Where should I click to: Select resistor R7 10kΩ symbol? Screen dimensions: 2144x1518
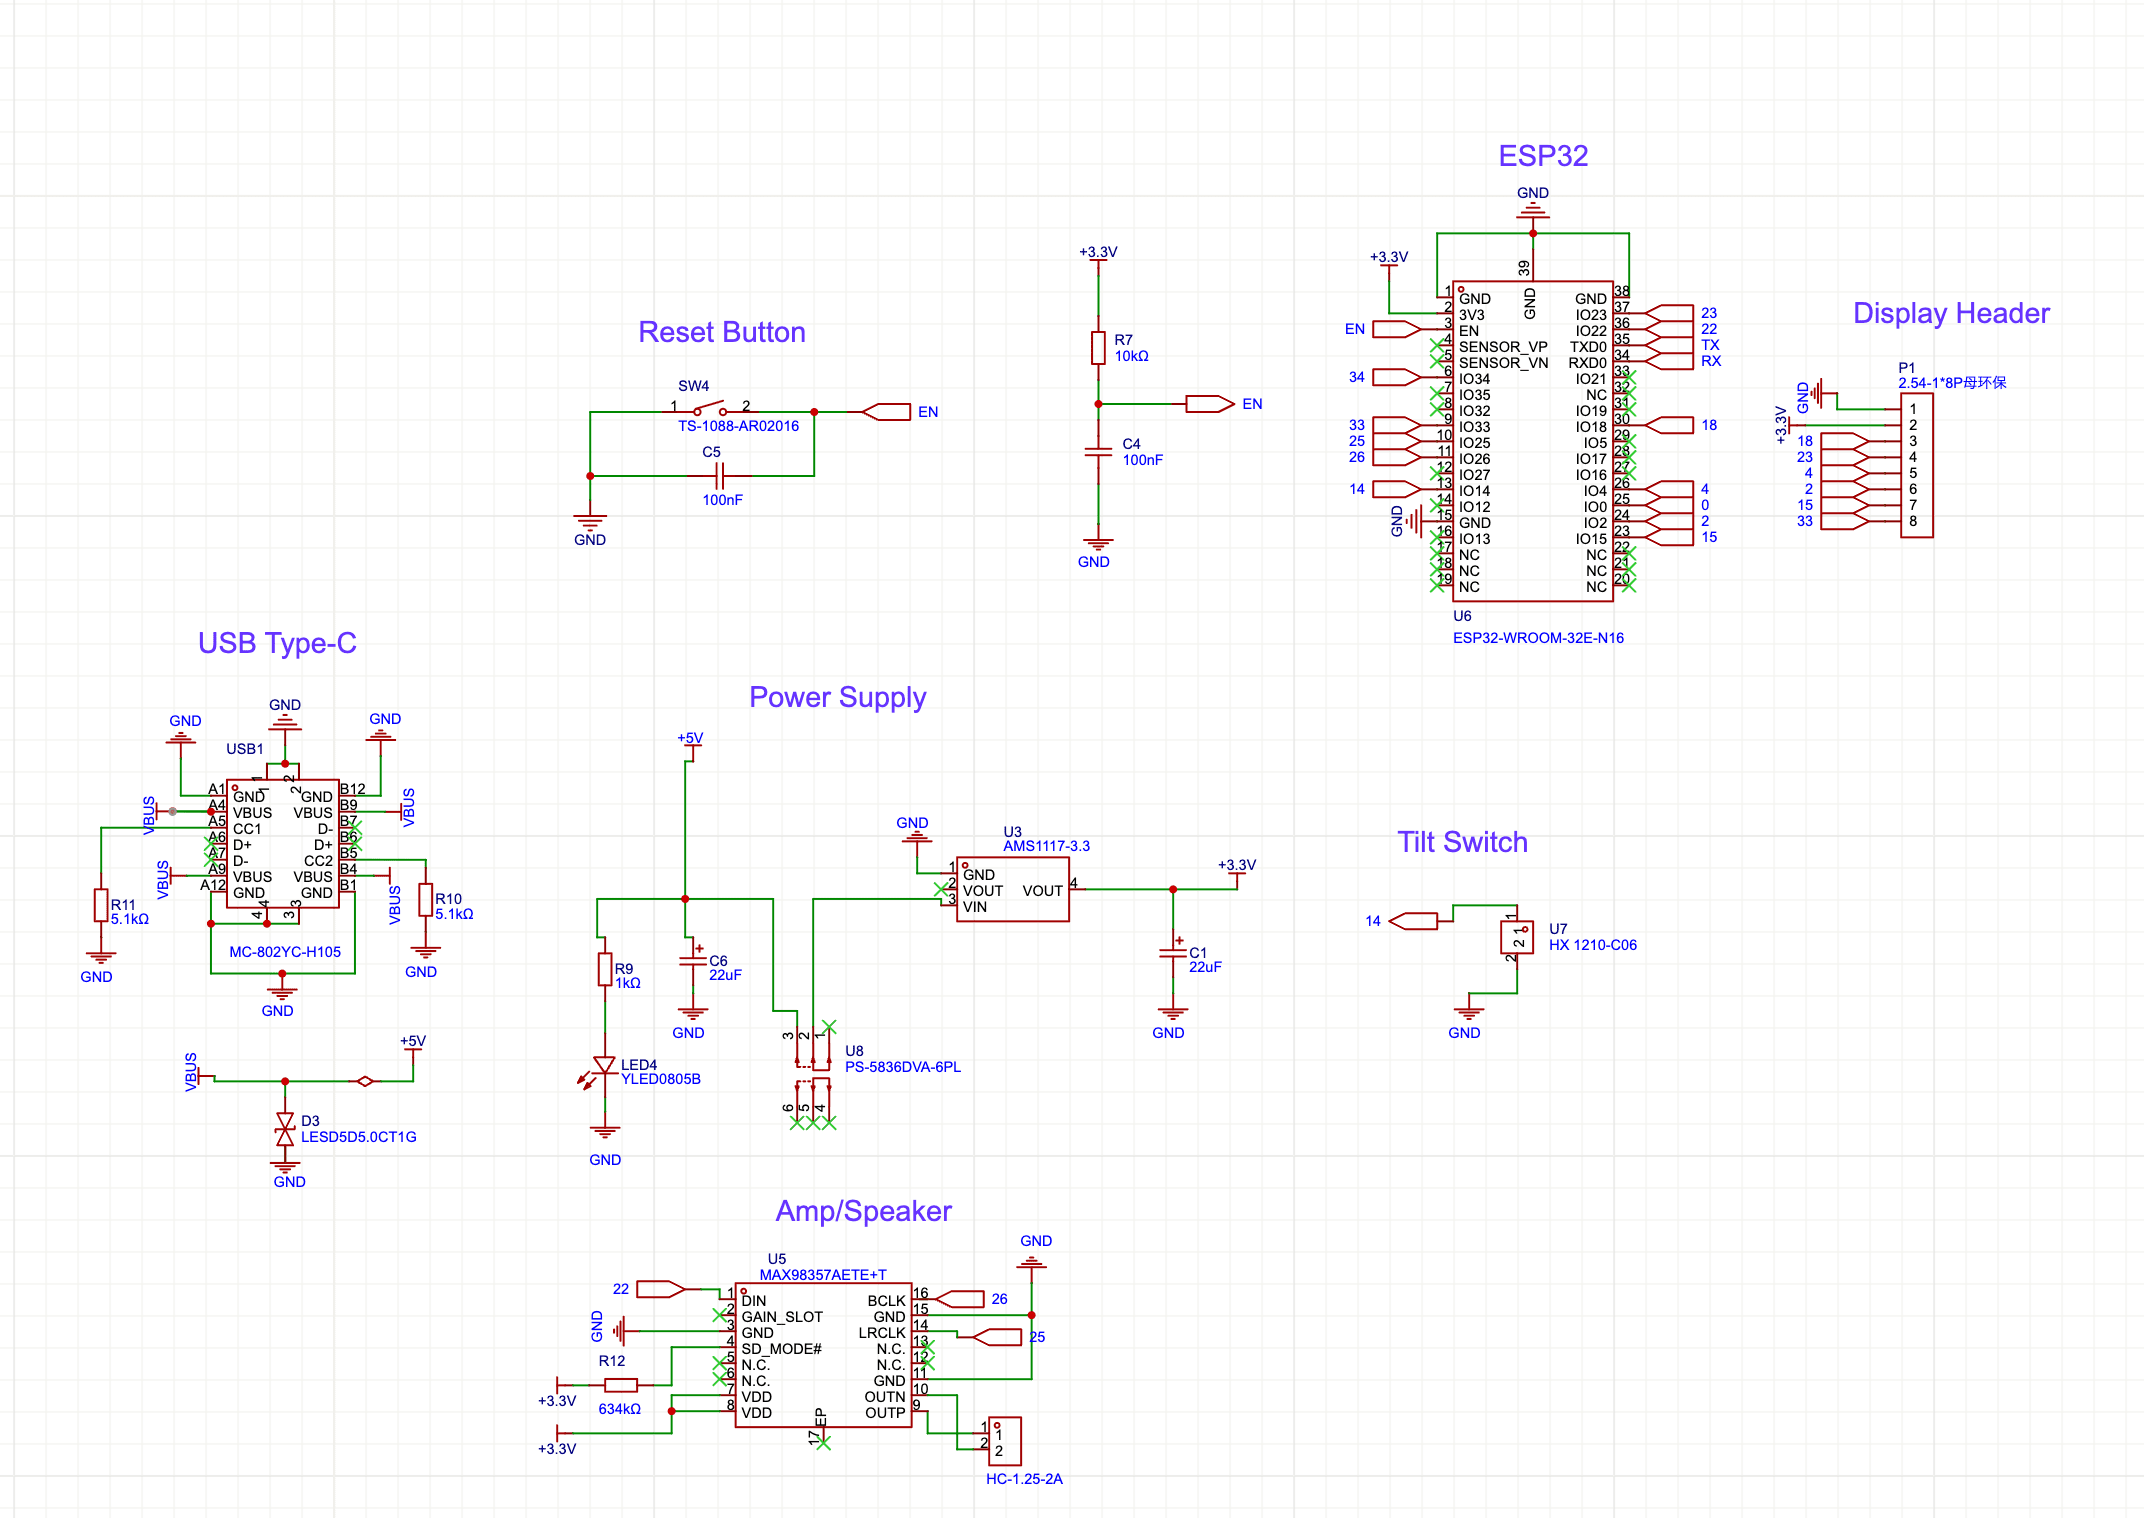tap(1098, 347)
